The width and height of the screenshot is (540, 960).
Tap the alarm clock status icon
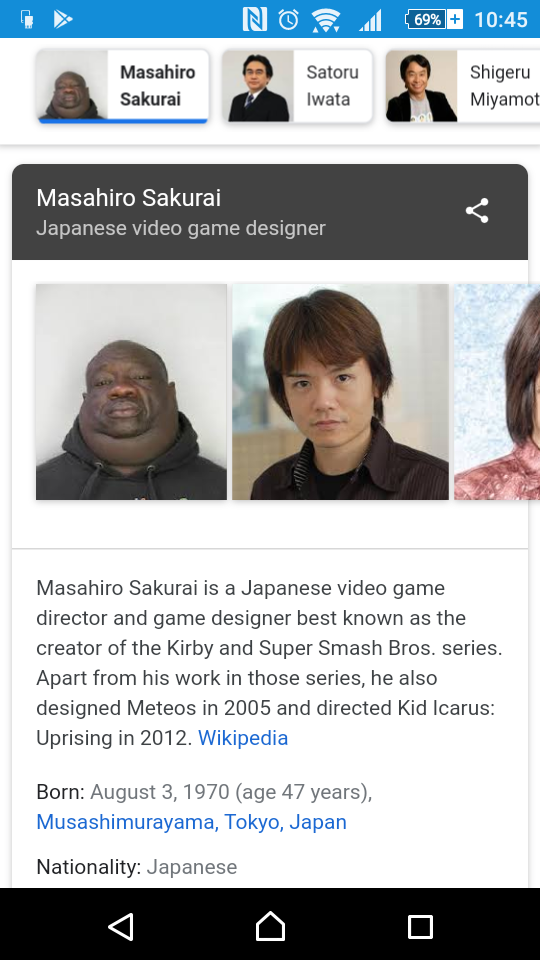[288, 20]
